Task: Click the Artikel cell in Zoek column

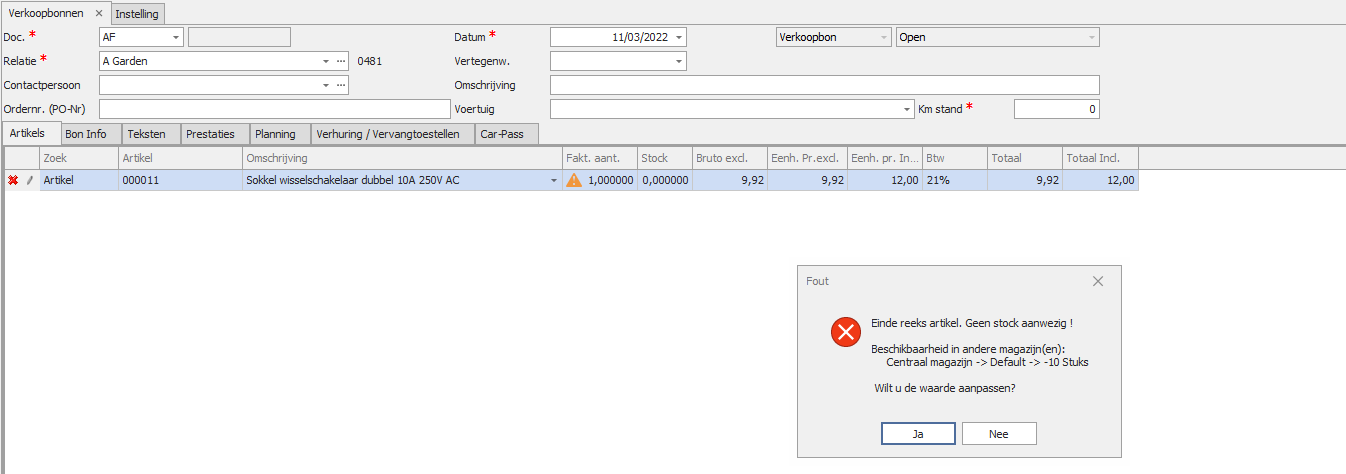Action: pos(79,181)
